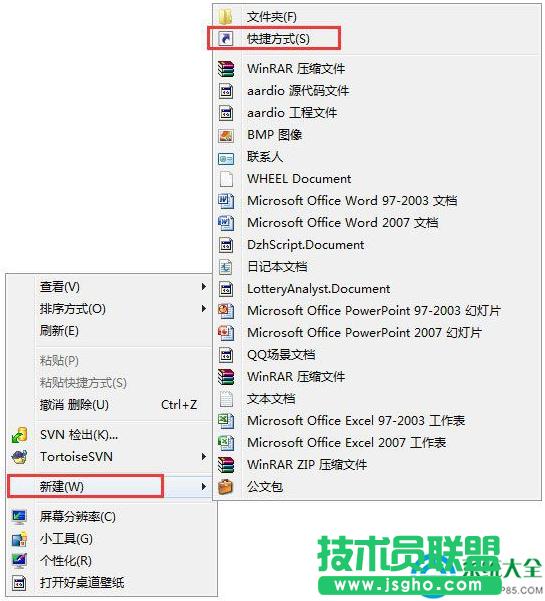
Task: Click the 小工具(G) gadgets icon
Action: 19,539
